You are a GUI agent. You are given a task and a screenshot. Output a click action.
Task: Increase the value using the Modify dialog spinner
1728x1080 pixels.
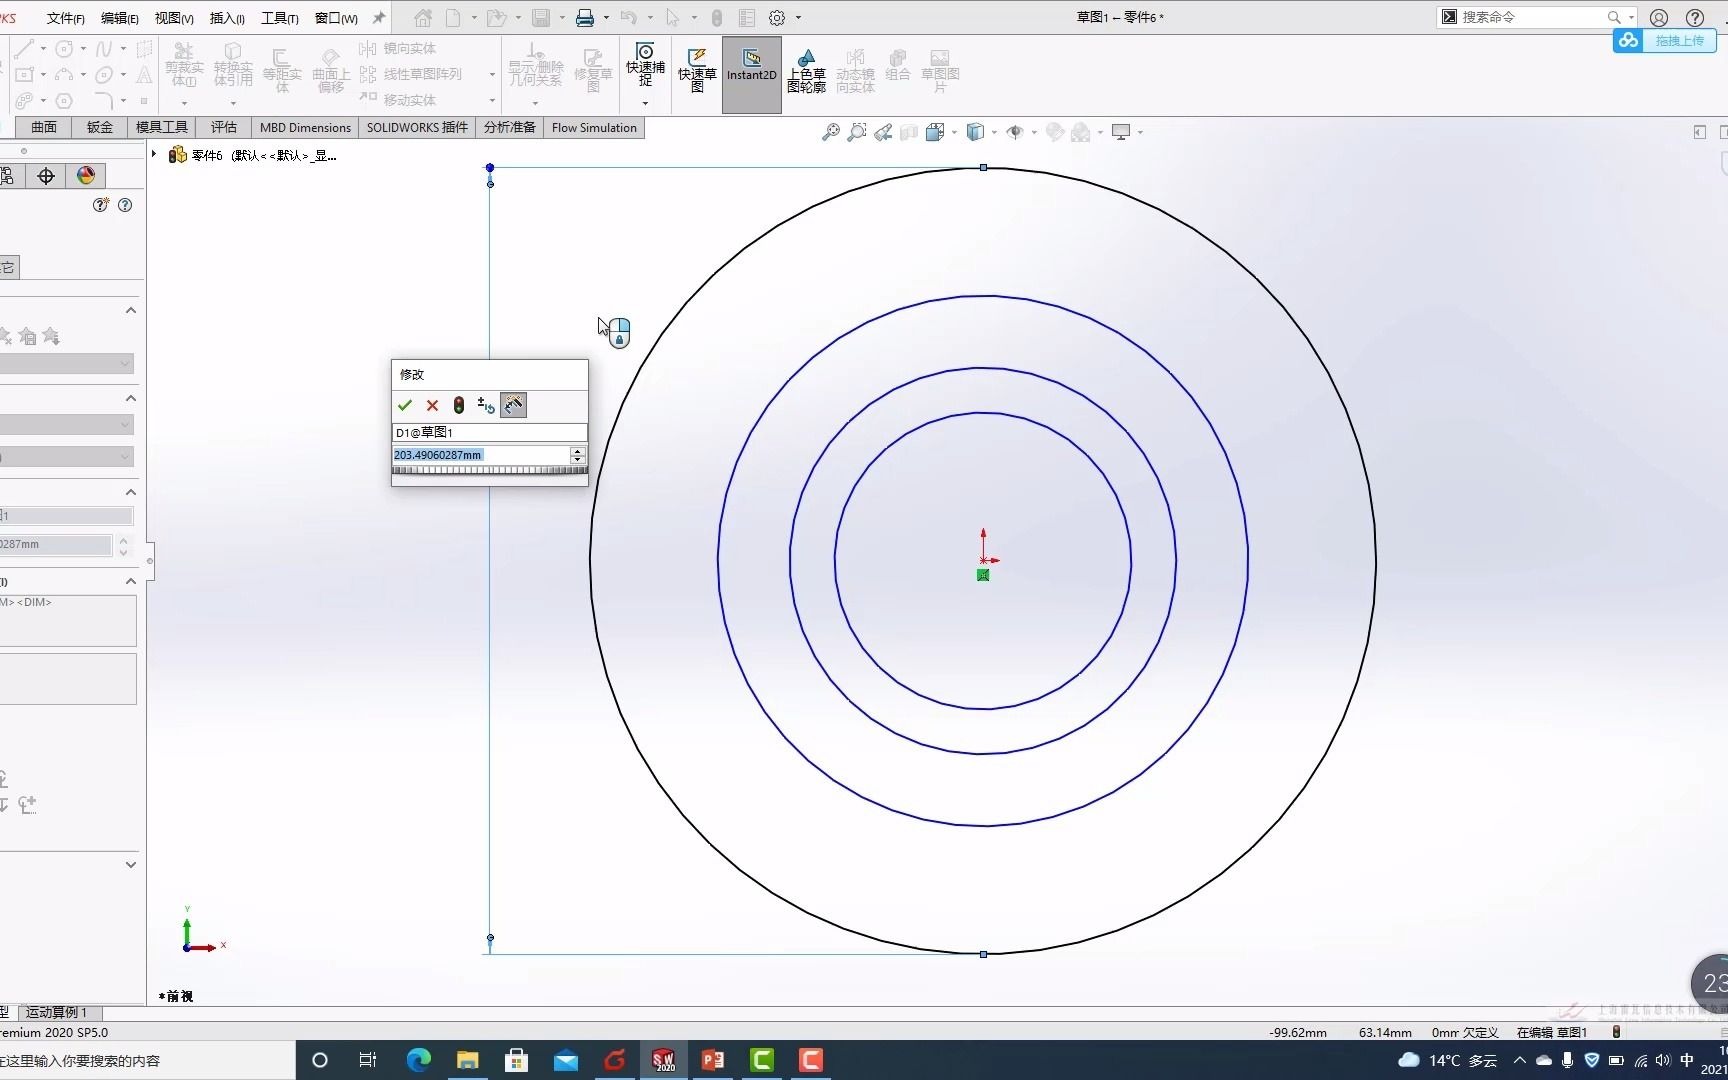577,451
